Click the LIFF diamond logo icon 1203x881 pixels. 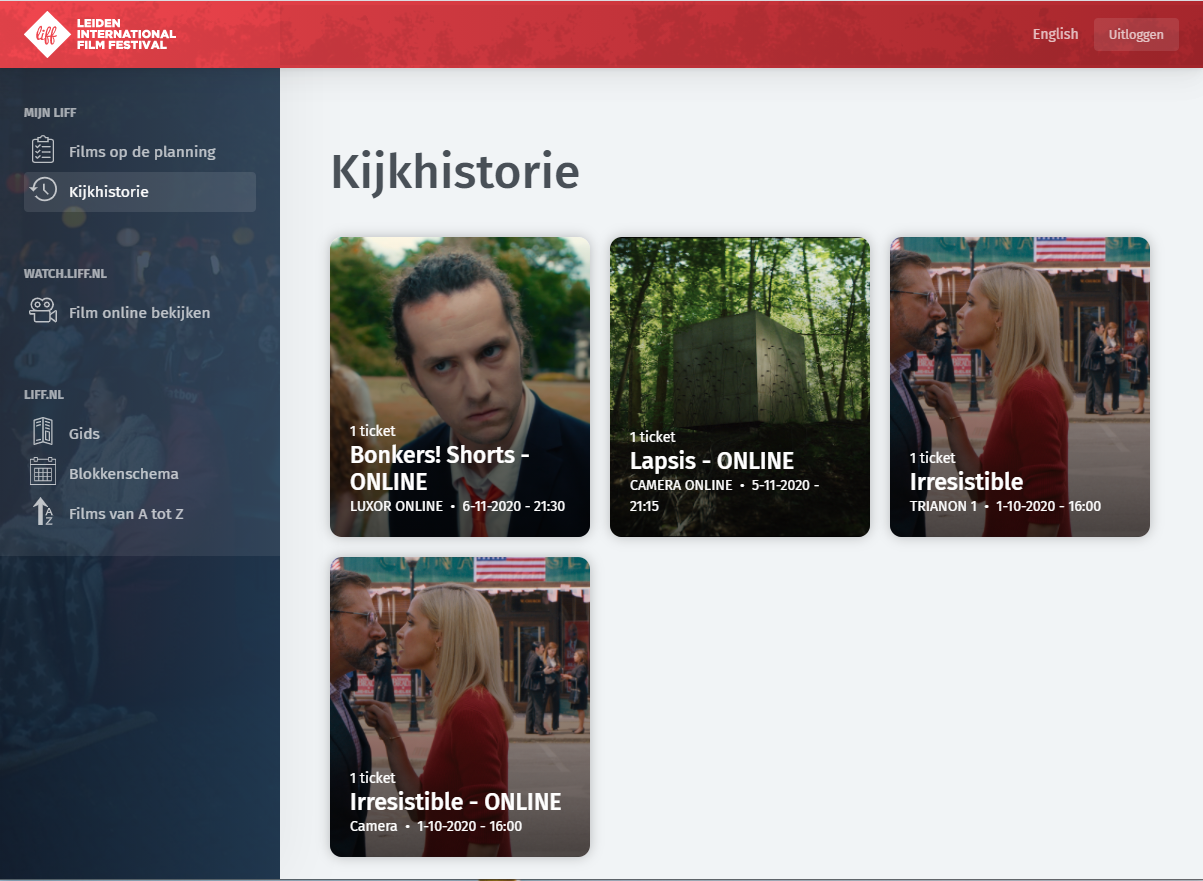(47, 34)
